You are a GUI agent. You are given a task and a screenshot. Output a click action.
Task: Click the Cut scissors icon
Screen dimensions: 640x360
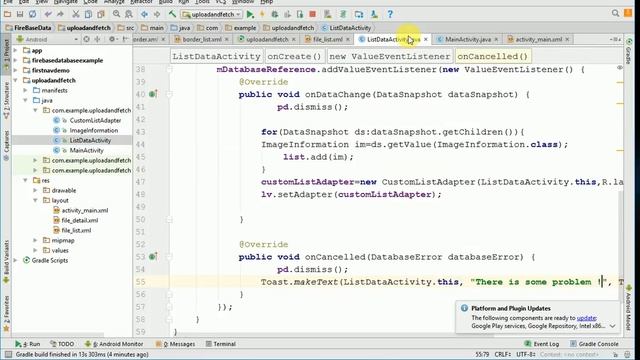tap(76, 14)
